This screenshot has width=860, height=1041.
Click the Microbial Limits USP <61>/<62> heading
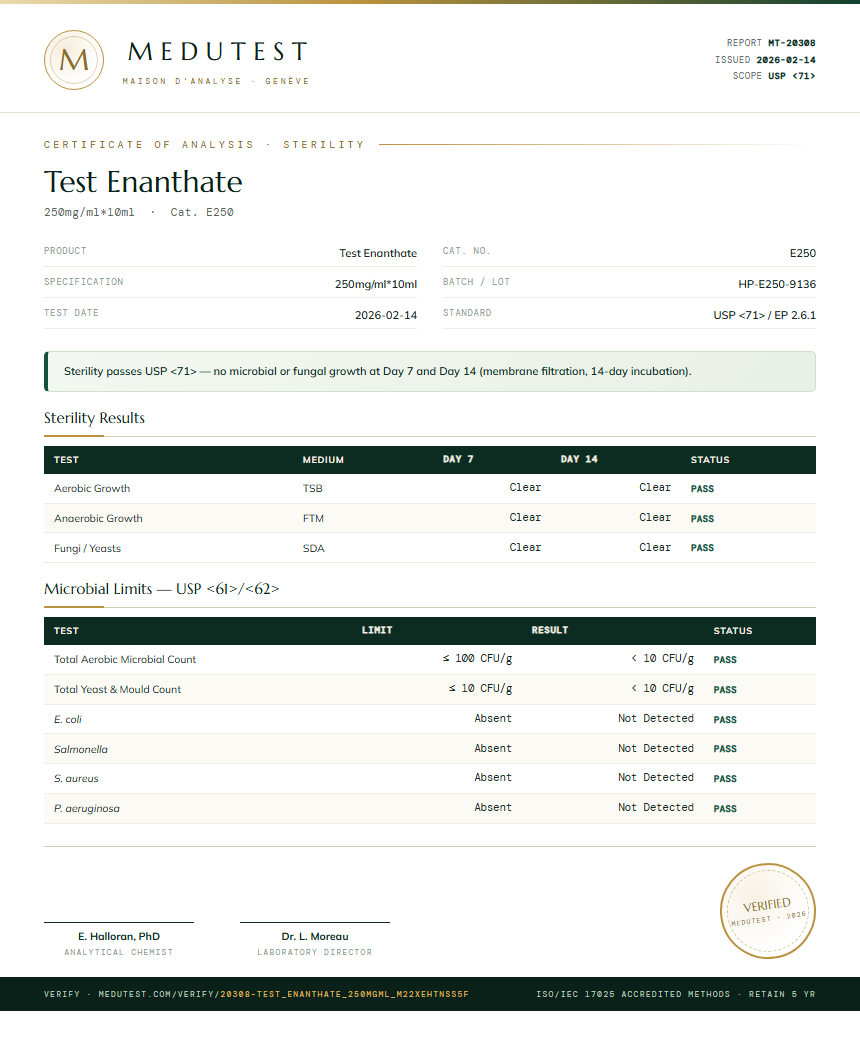161,589
